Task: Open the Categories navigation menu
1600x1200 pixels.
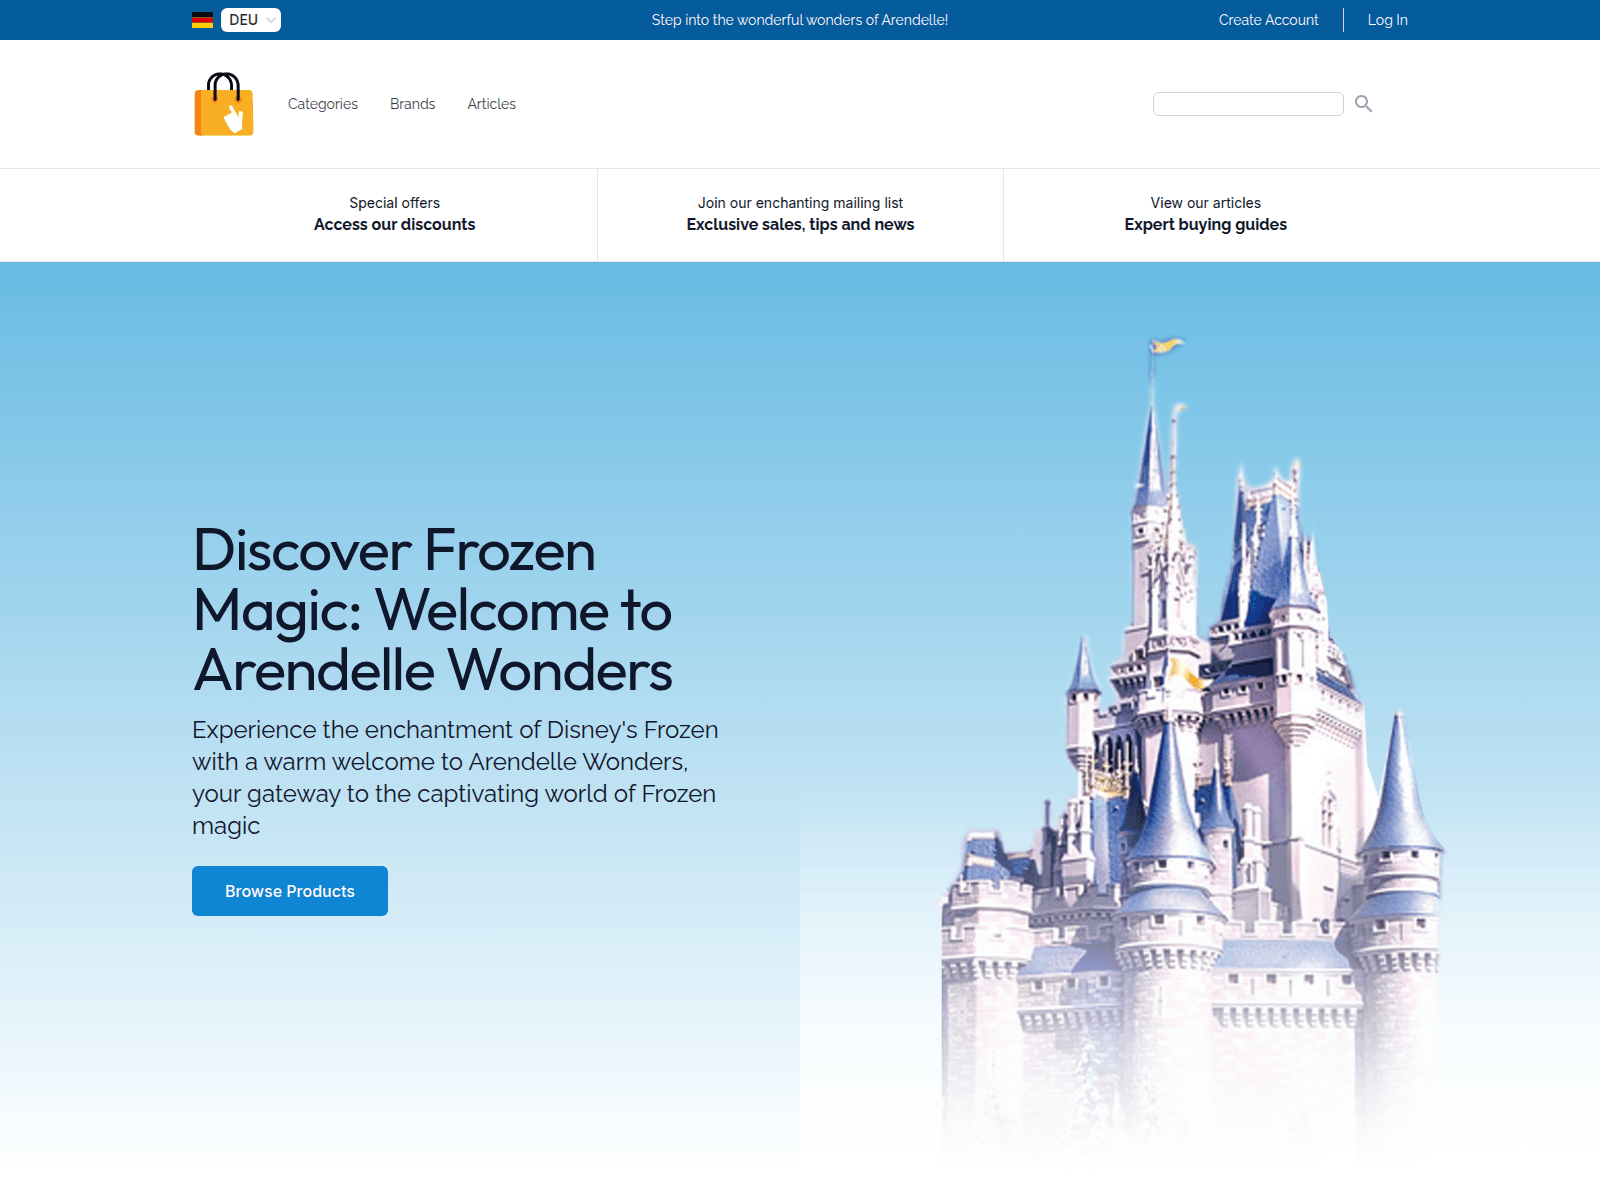Action: pos(322,103)
